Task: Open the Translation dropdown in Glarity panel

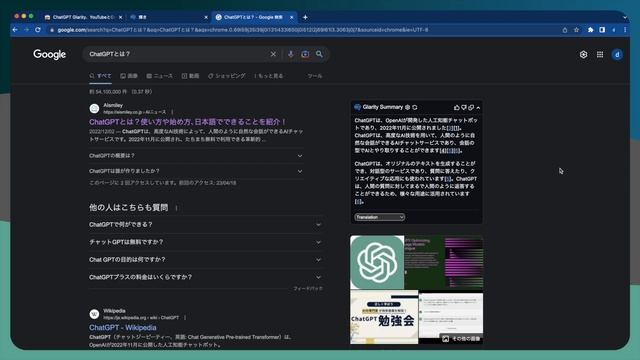Action: (x=380, y=217)
